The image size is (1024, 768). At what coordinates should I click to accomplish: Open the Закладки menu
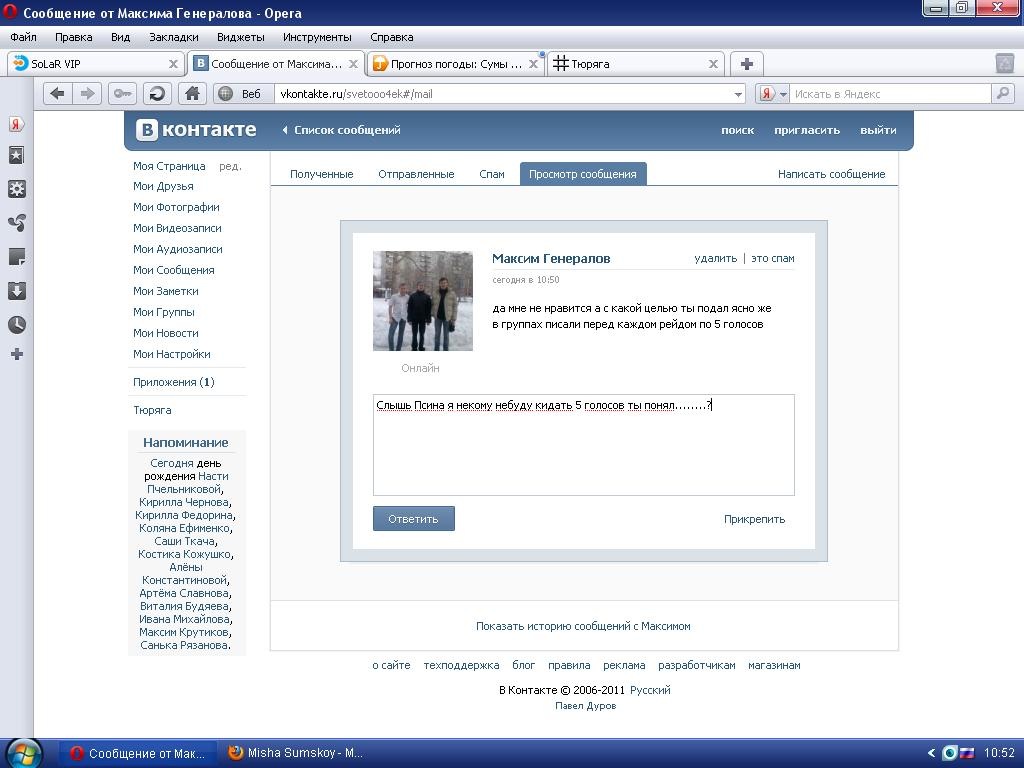coord(174,37)
